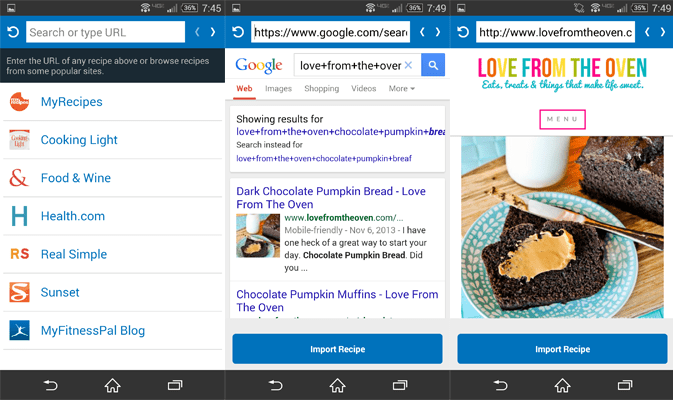Screen dimensions: 673x400
Task: Go back arrow in middle screen toolbar
Action: tap(422, 32)
